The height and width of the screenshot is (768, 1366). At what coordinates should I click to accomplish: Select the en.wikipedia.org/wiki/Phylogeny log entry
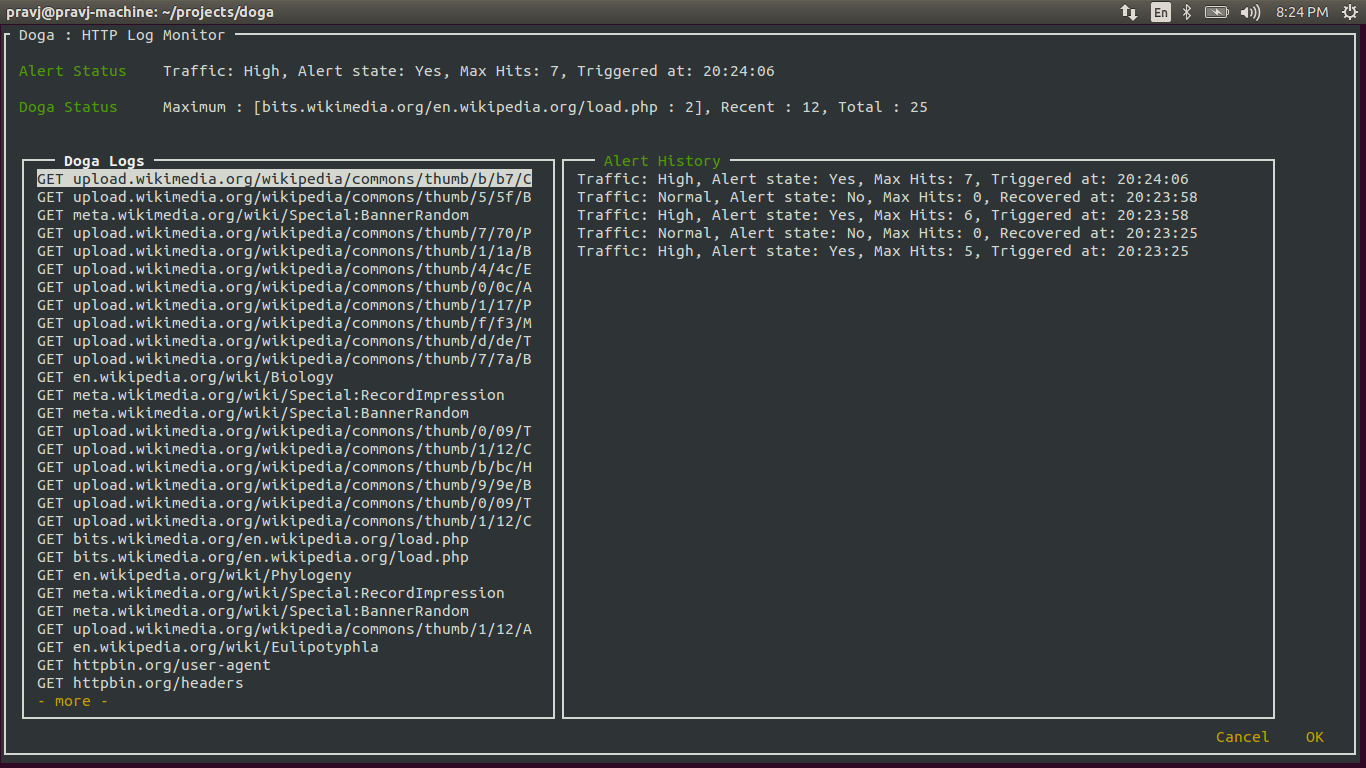coord(194,575)
